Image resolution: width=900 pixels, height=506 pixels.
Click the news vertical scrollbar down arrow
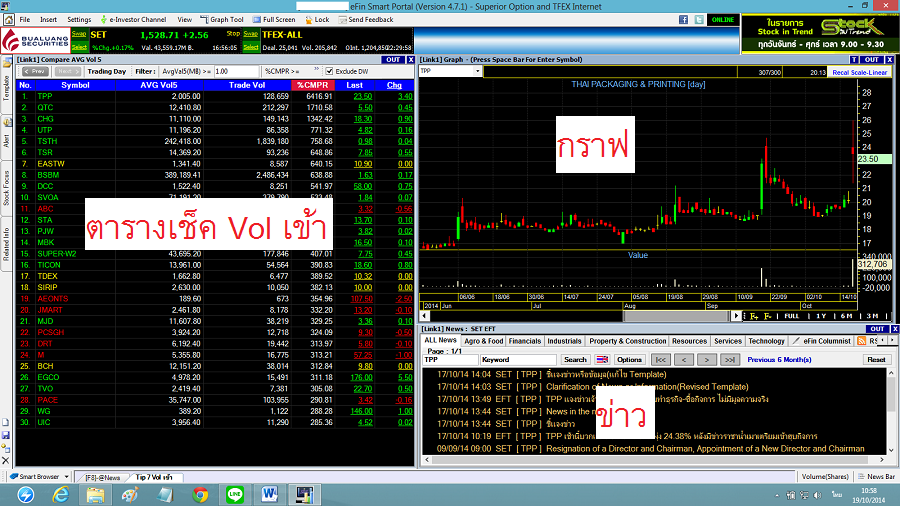click(x=891, y=450)
